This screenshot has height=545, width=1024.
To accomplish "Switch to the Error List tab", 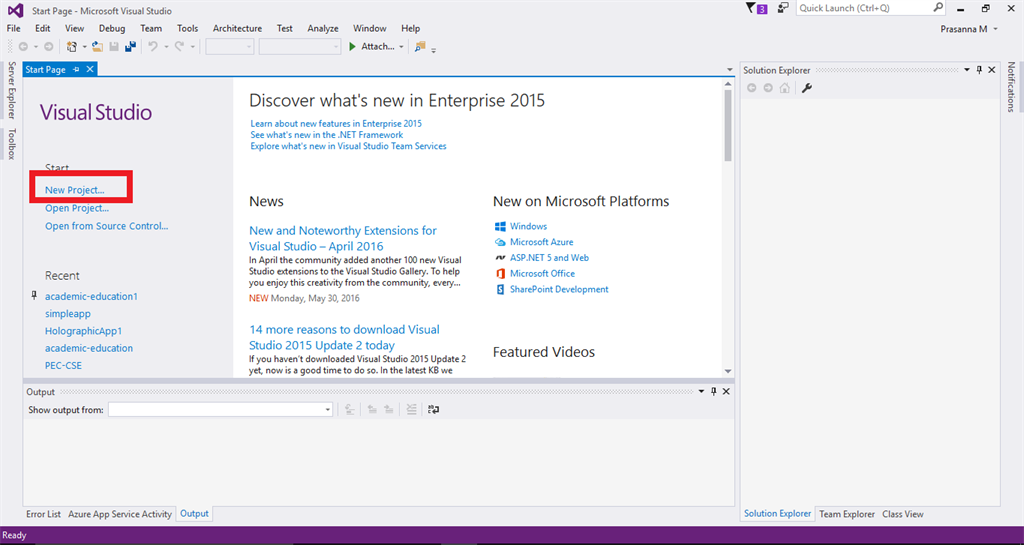I will point(43,514).
